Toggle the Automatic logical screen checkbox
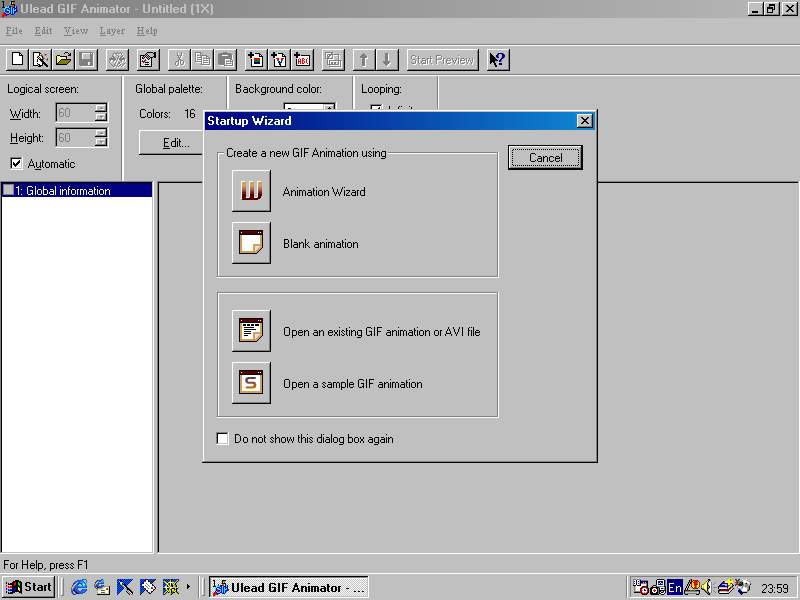The image size is (800, 600). point(16,164)
